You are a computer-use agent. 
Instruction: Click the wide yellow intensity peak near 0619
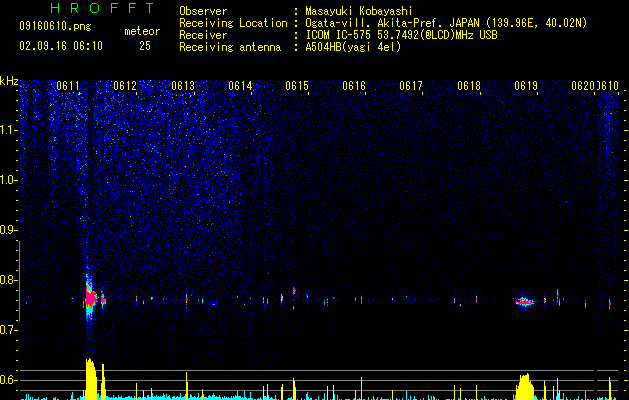tap(525, 387)
